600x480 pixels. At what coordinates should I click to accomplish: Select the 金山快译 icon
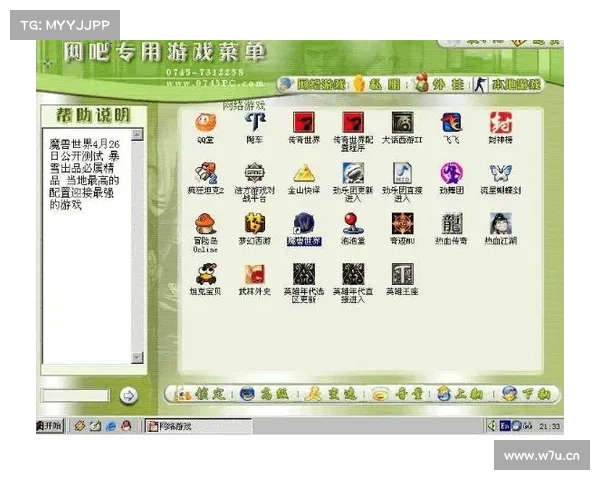pyautogui.click(x=304, y=173)
